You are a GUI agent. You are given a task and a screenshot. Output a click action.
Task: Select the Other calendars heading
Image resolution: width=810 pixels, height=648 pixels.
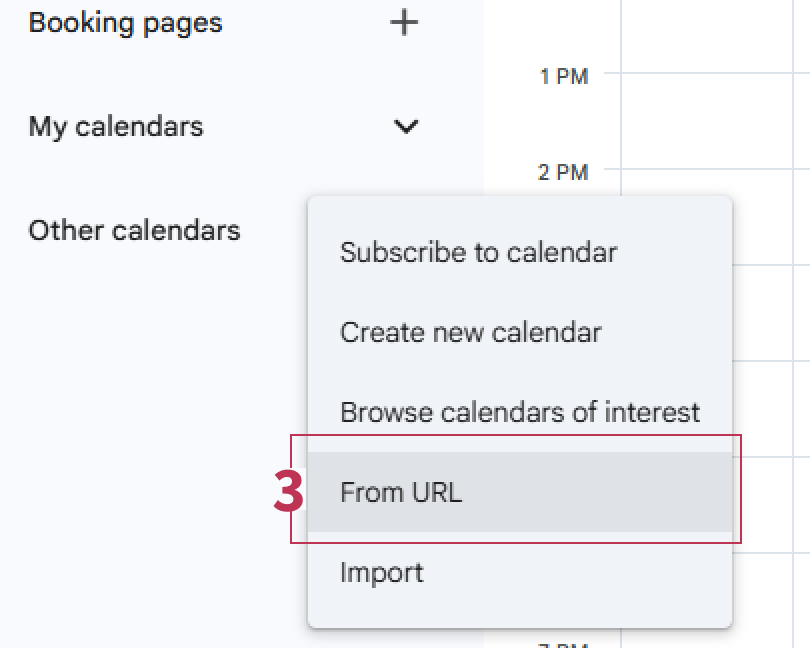tap(134, 231)
